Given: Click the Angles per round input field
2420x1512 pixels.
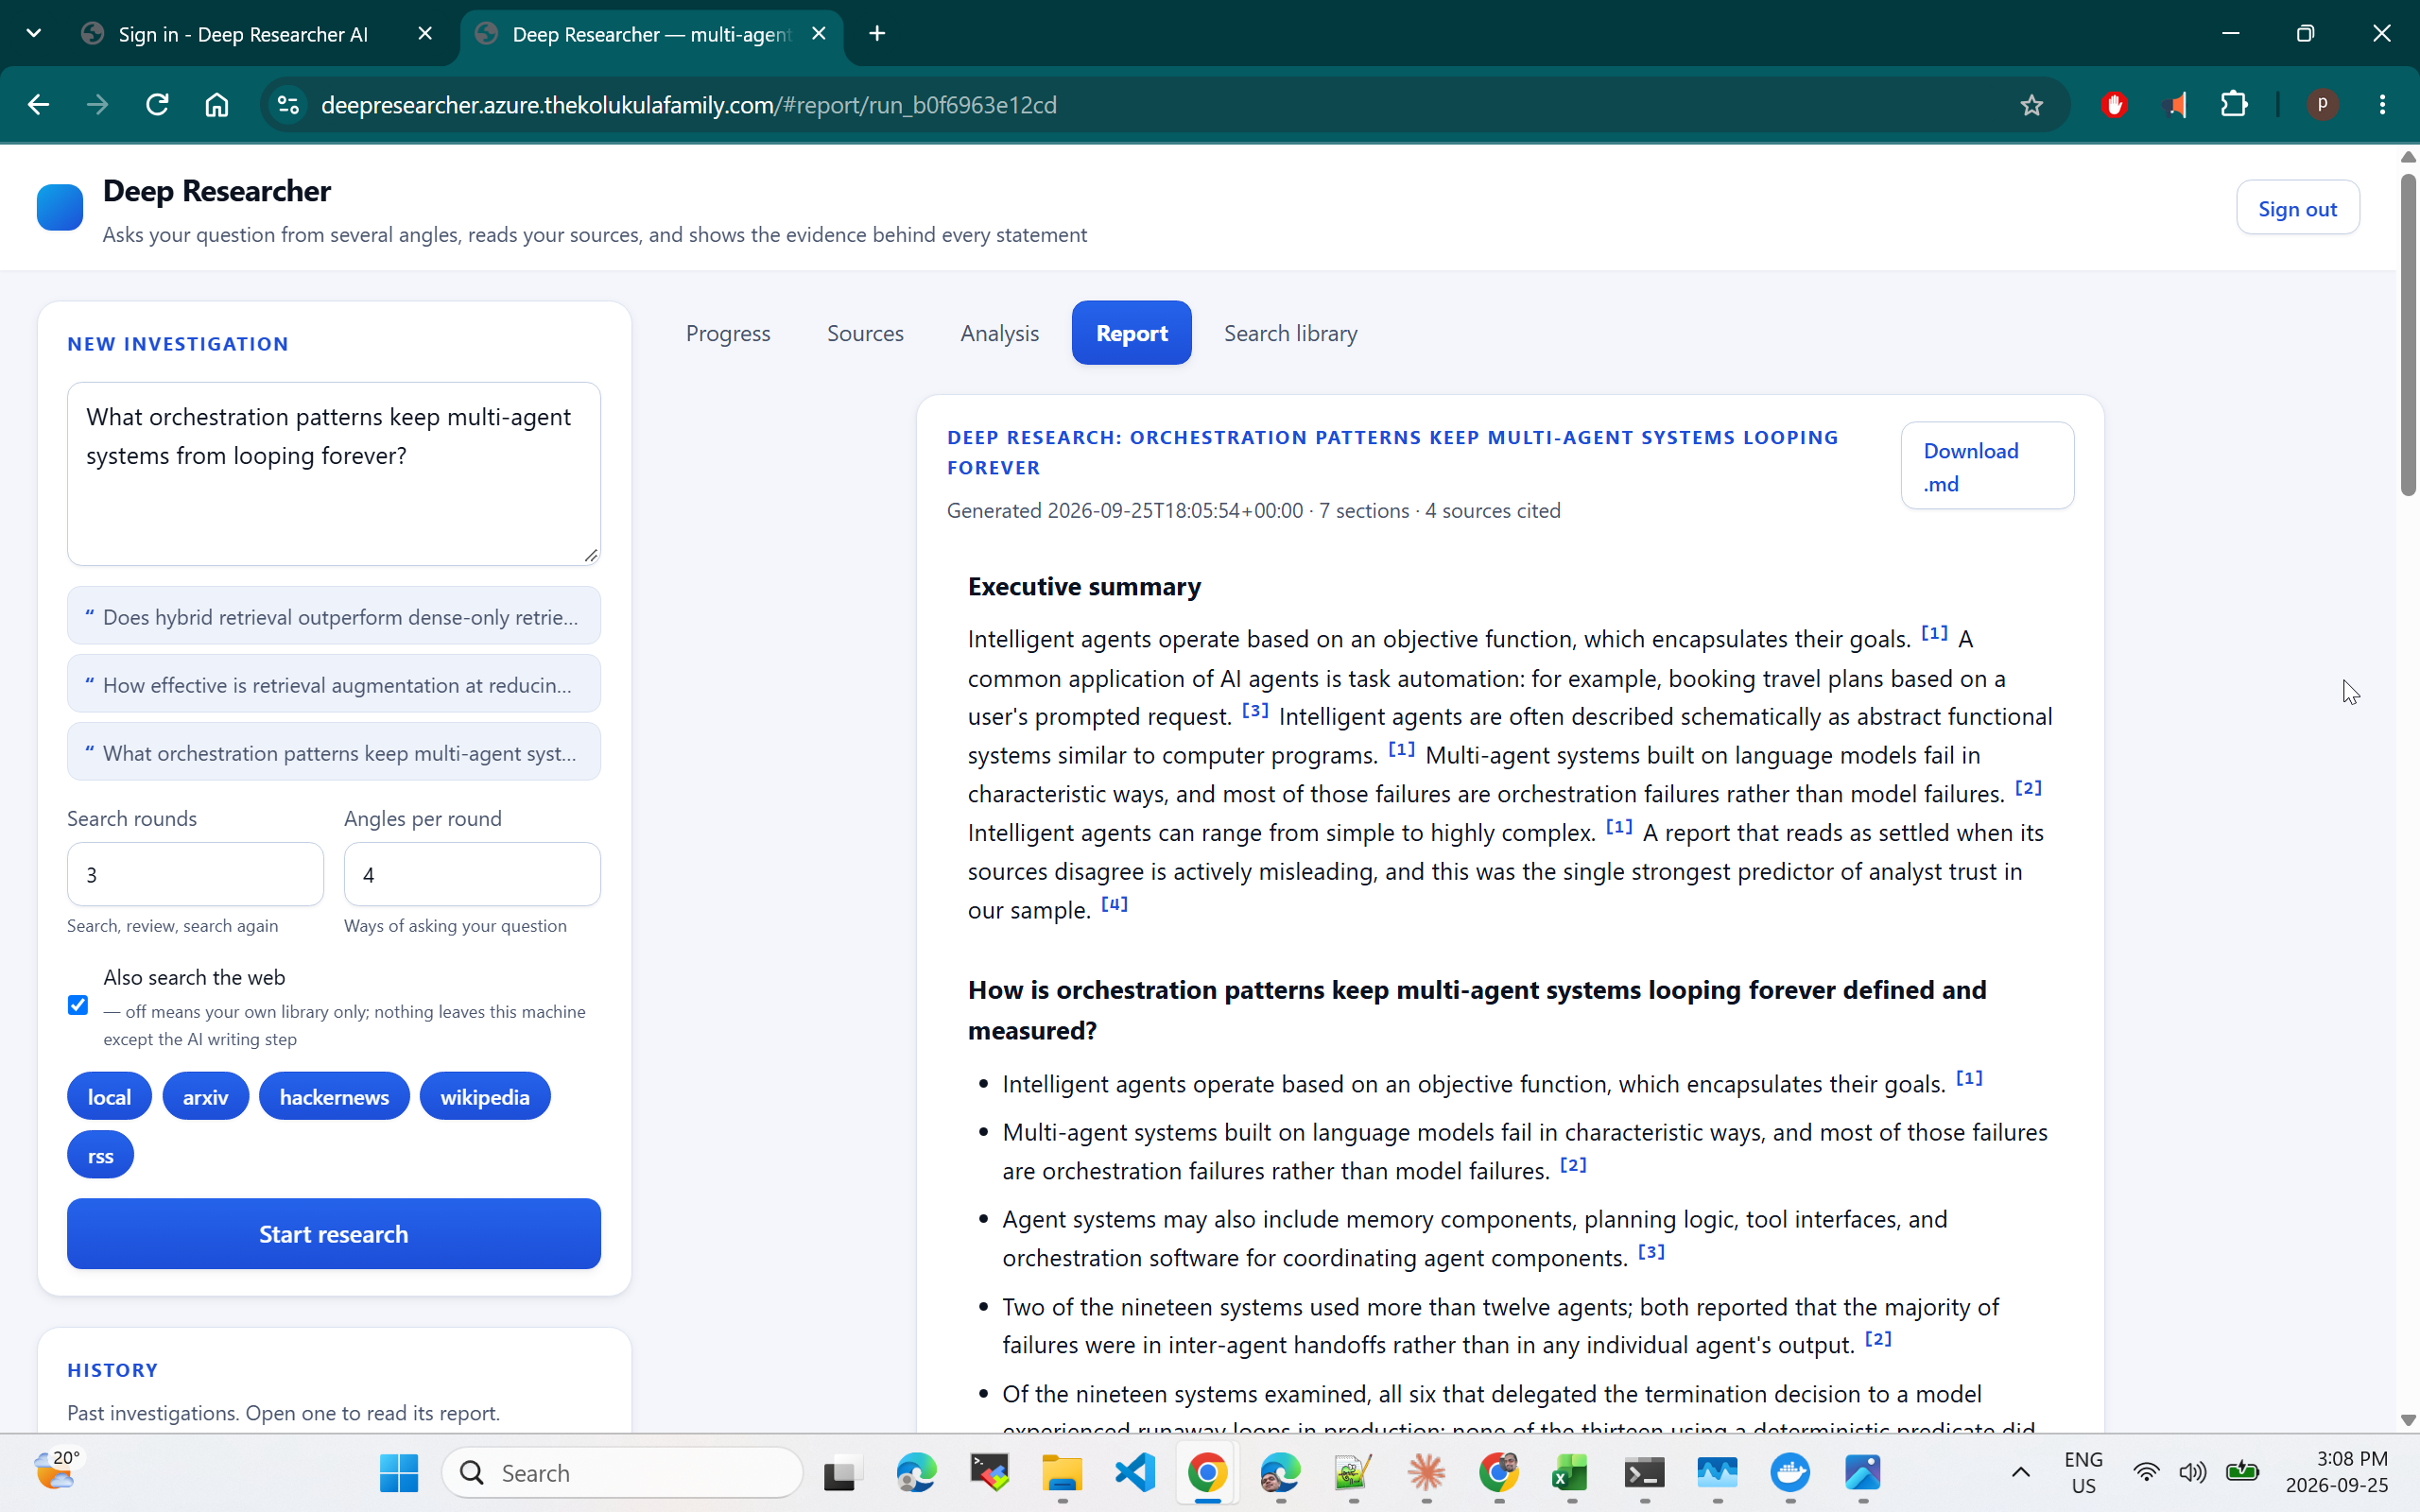Looking at the screenshot, I should pos(472,874).
